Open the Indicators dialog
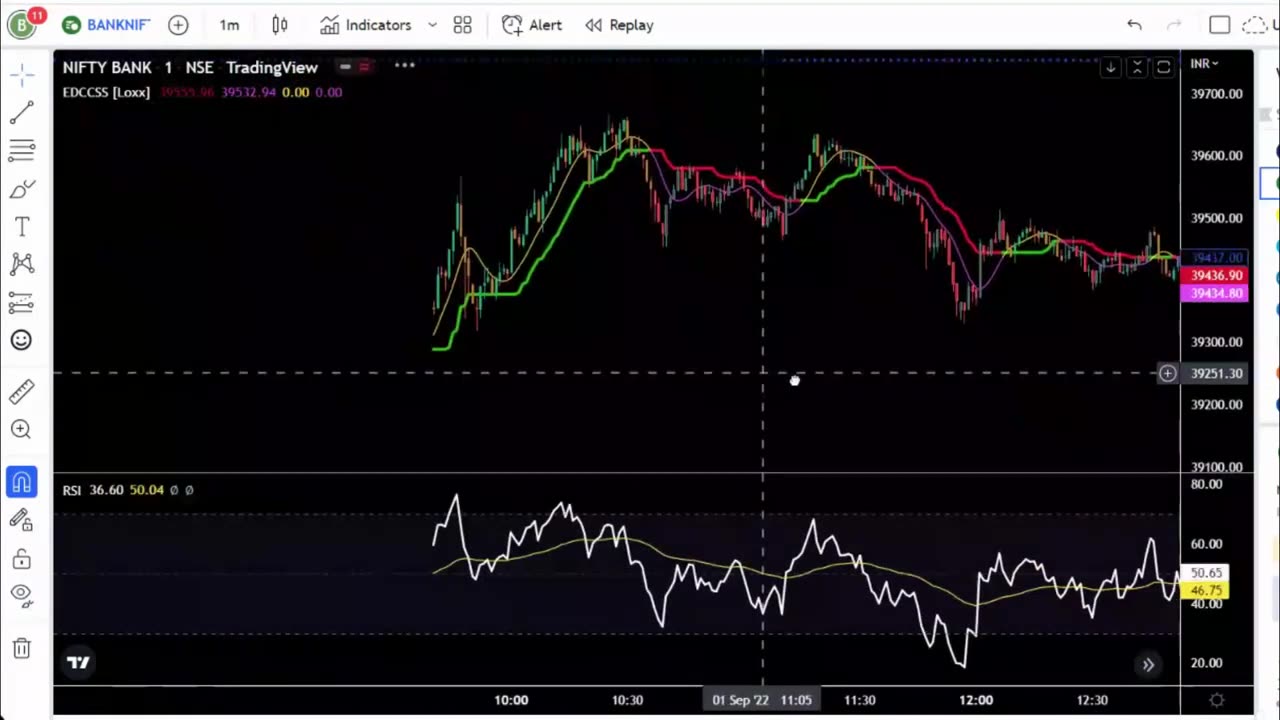The height and width of the screenshot is (720, 1280). pyautogui.click(x=365, y=25)
